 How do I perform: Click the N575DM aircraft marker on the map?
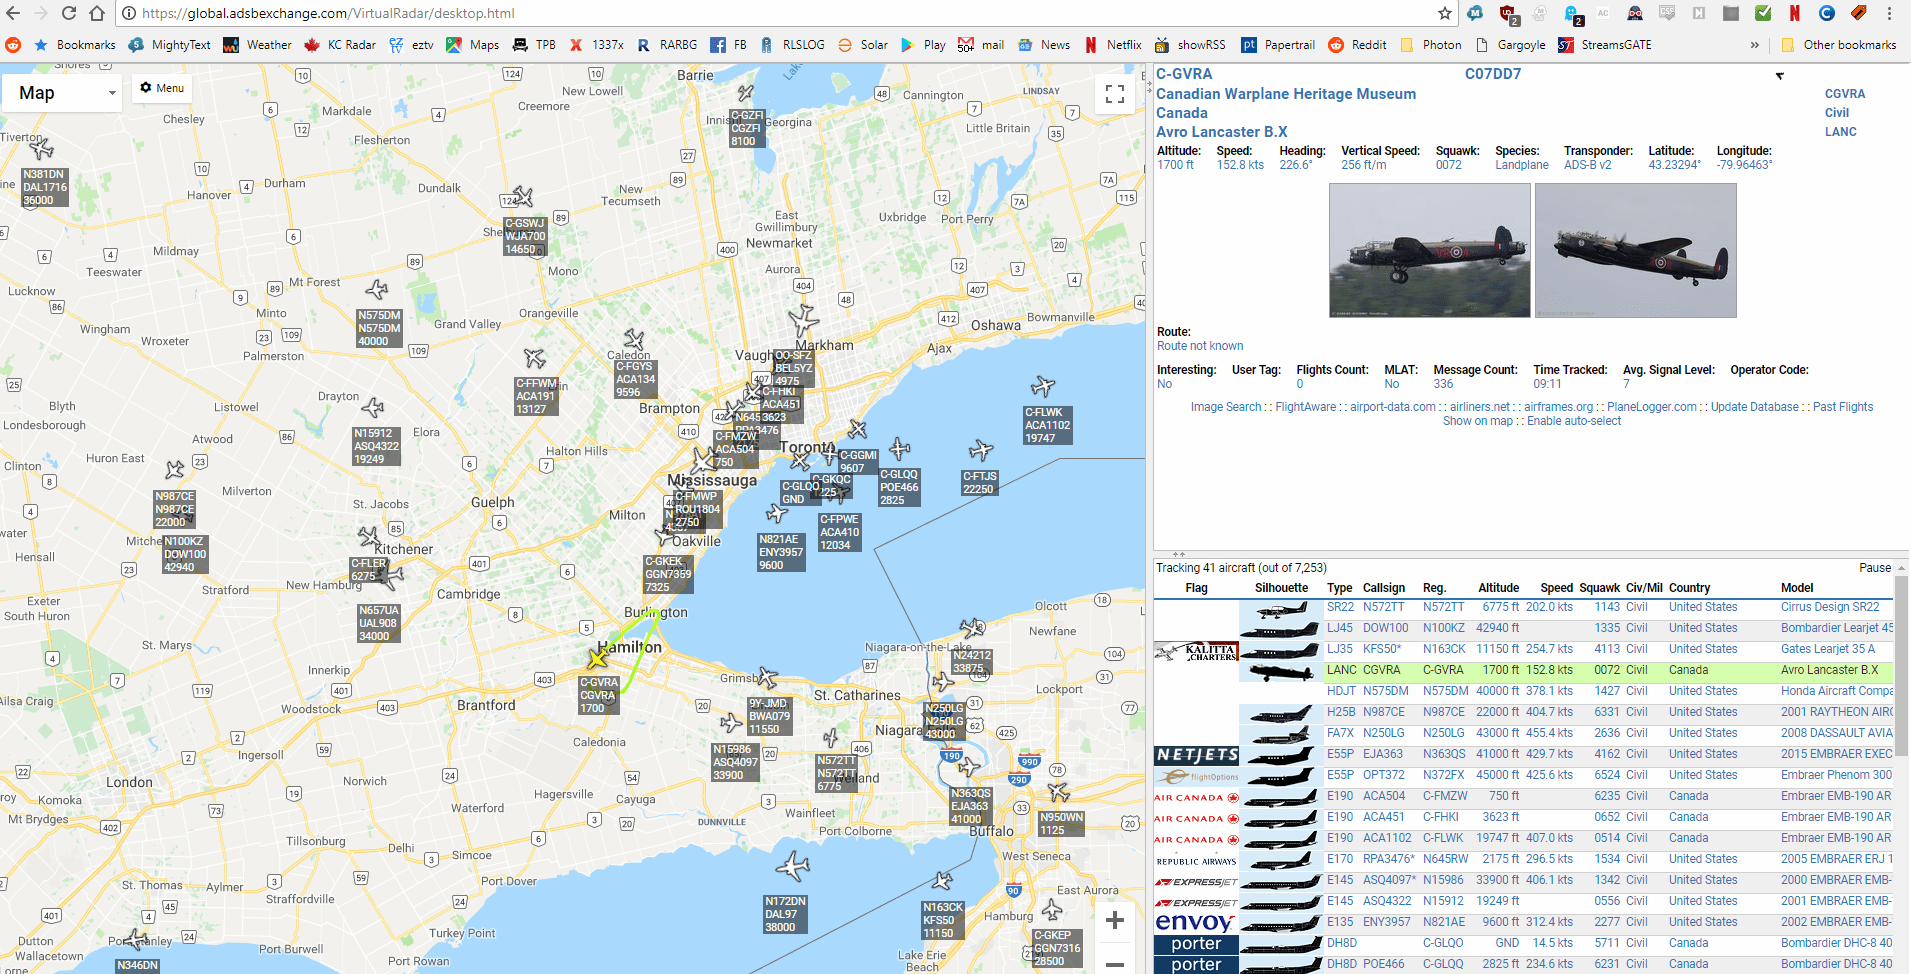(x=376, y=290)
